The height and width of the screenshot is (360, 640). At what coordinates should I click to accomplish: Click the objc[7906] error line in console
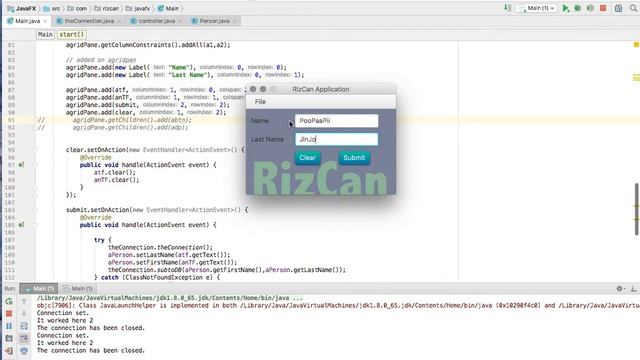338,306
